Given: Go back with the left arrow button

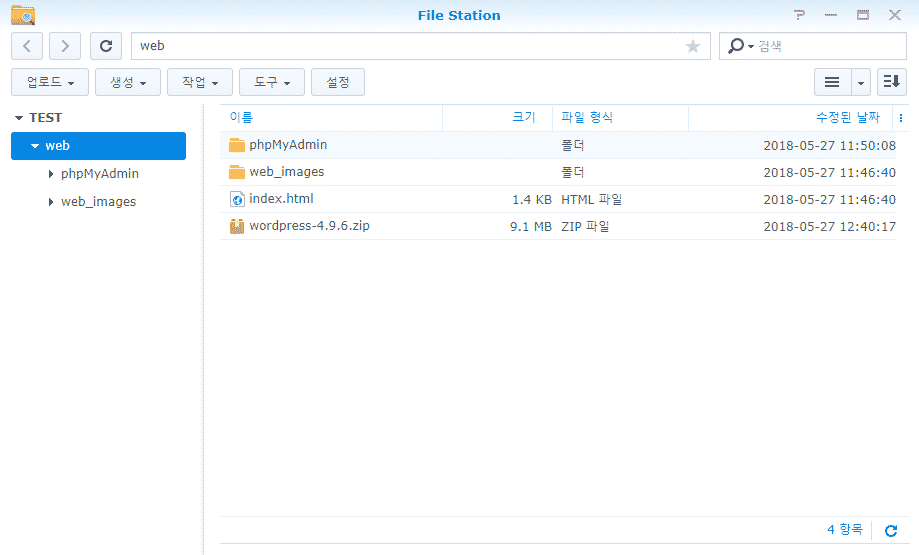Looking at the screenshot, I should tap(27, 46).
